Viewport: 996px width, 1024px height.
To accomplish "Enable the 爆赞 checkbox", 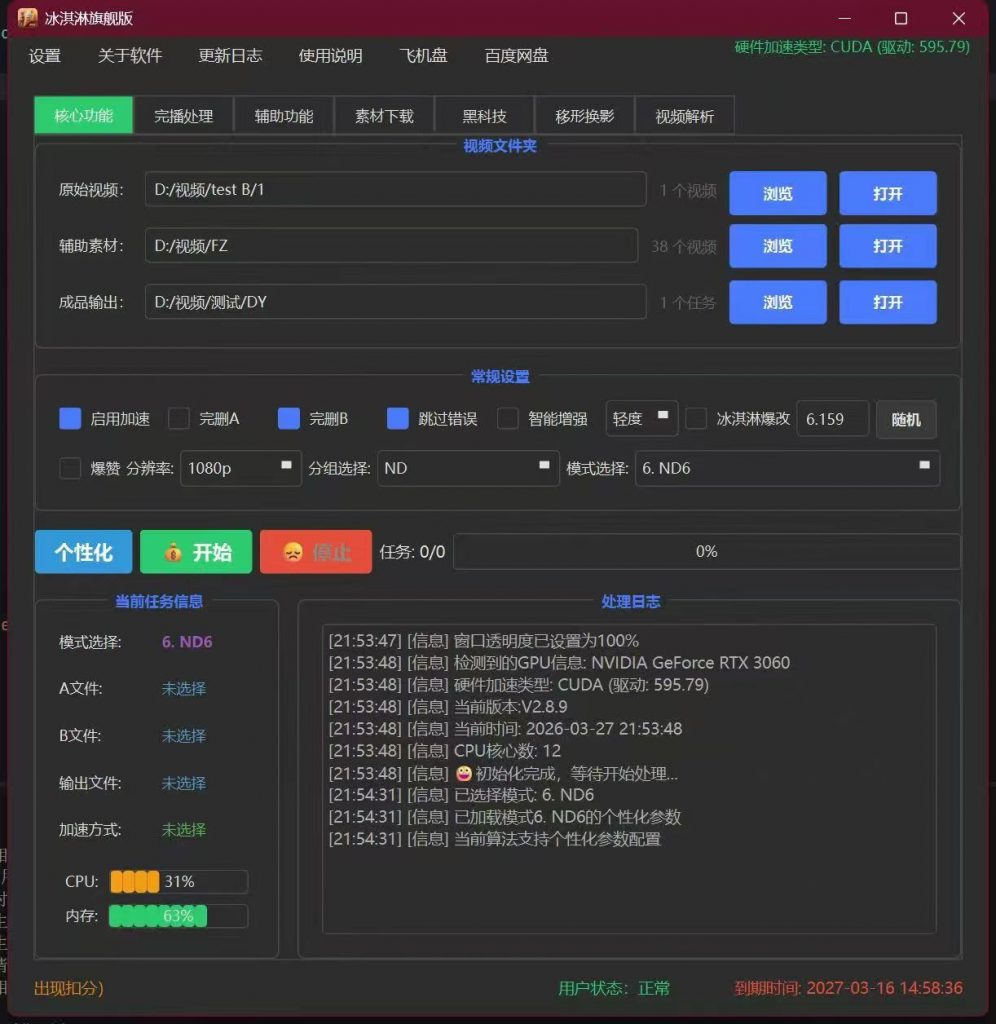I will [x=70, y=468].
